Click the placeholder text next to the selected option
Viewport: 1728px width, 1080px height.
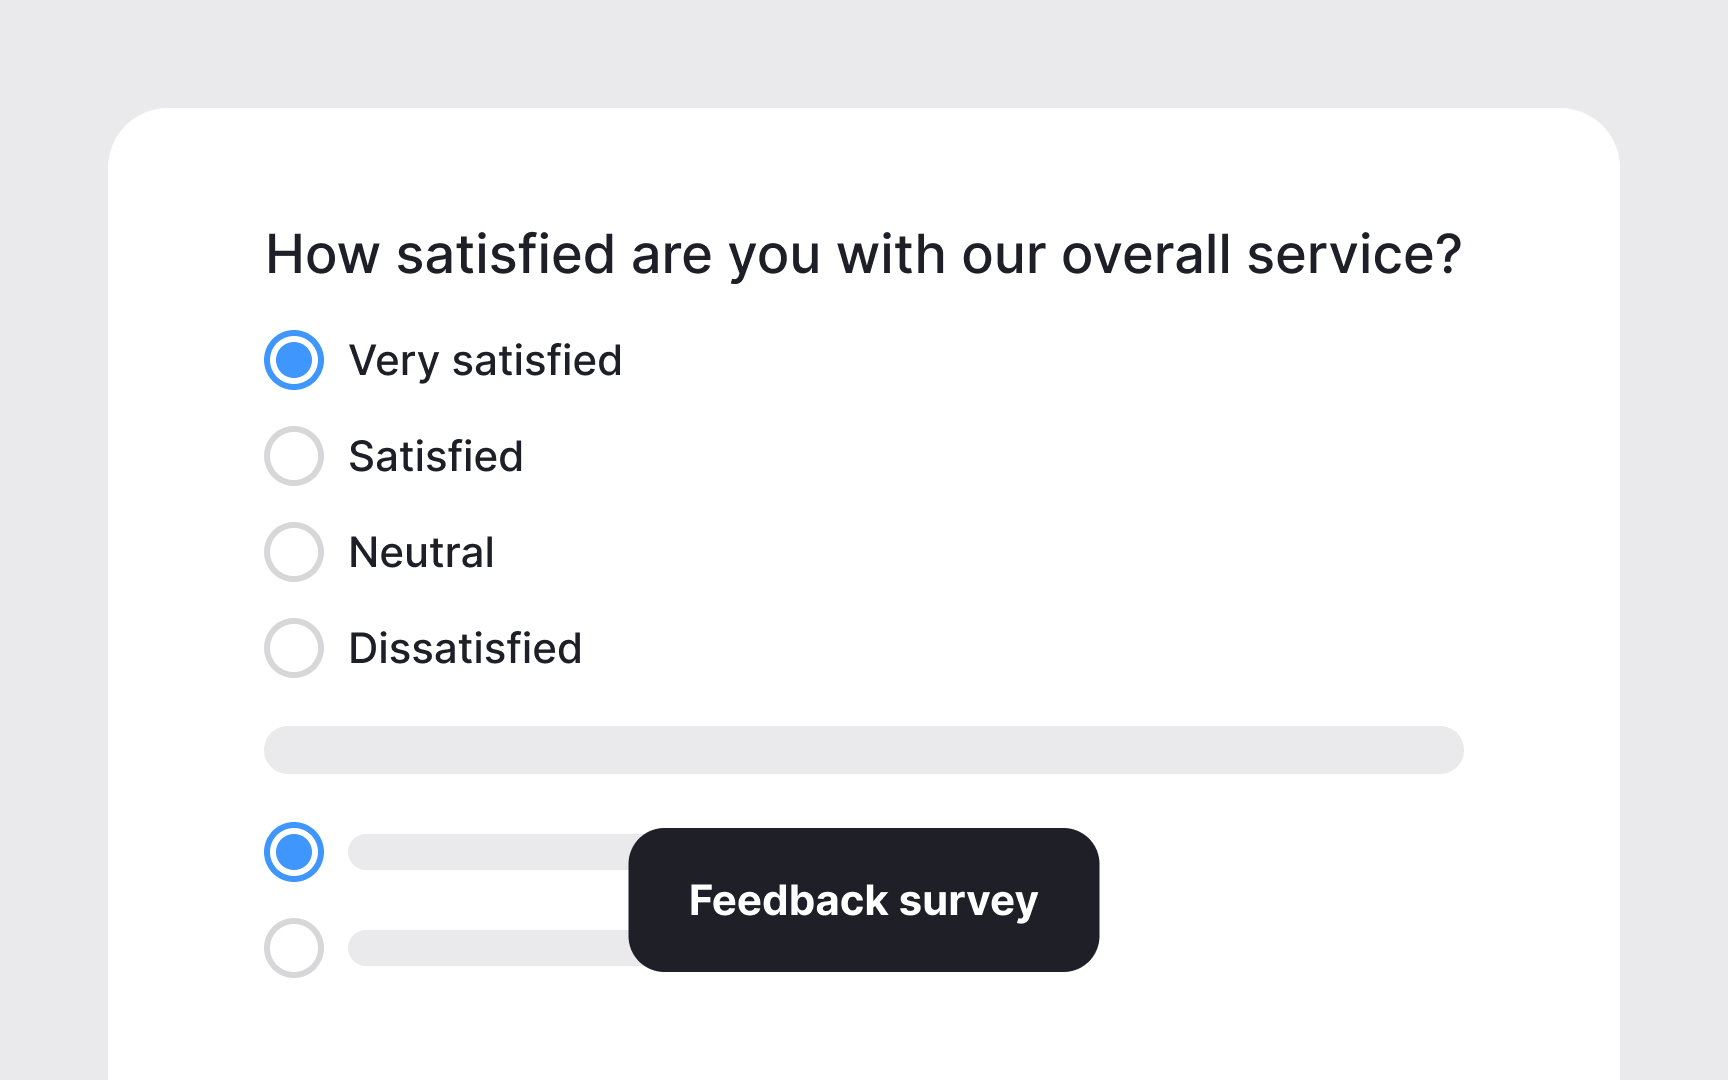point(480,852)
